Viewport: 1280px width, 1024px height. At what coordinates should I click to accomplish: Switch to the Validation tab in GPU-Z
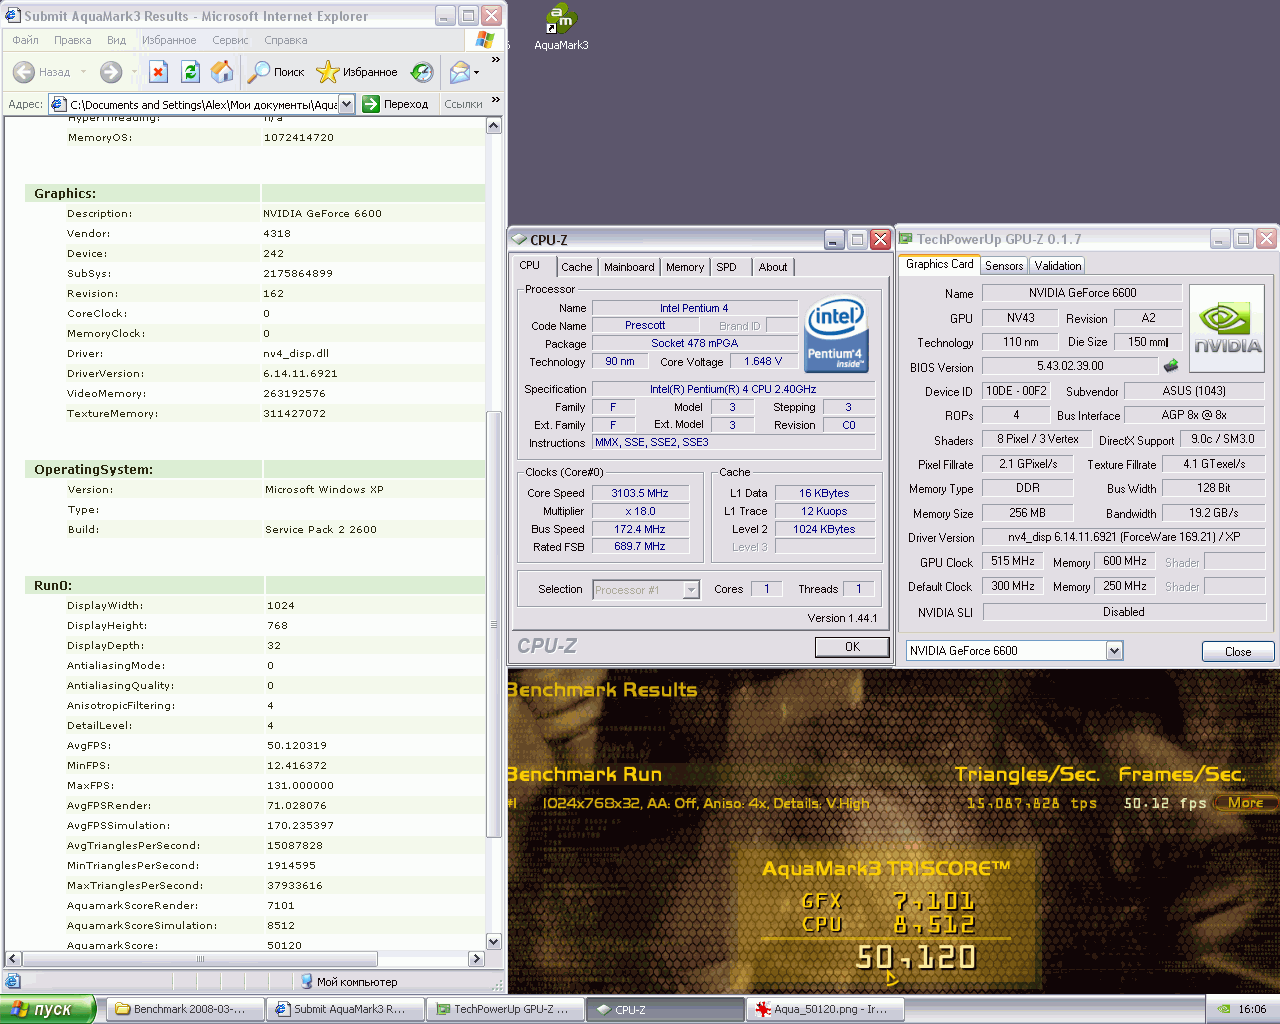[x=1058, y=265]
